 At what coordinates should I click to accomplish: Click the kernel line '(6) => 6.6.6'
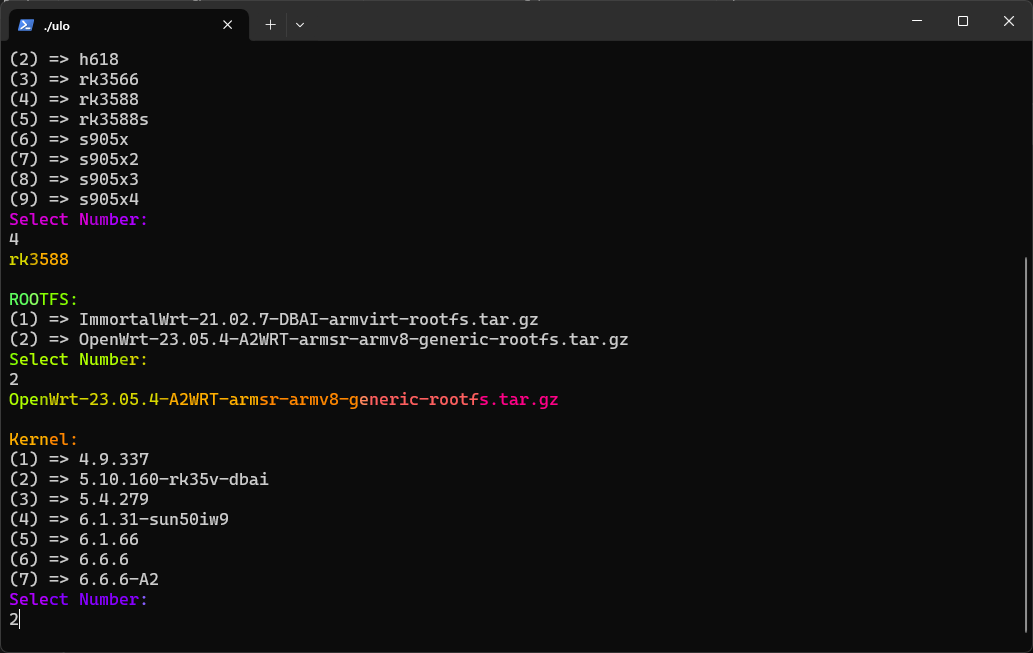coord(69,559)
